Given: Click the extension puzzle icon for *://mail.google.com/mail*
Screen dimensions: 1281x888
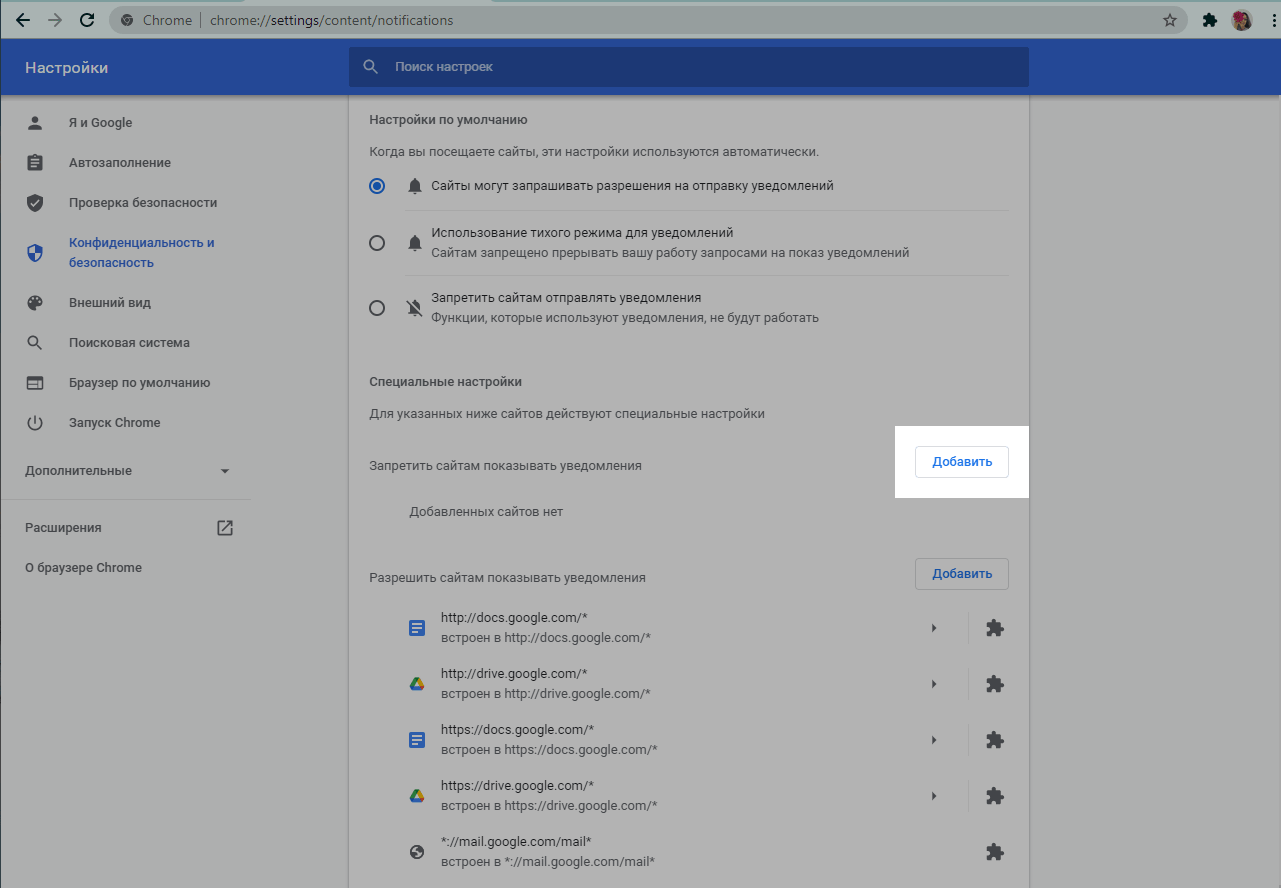Looking at the screenshot, I should click(994, 852).
